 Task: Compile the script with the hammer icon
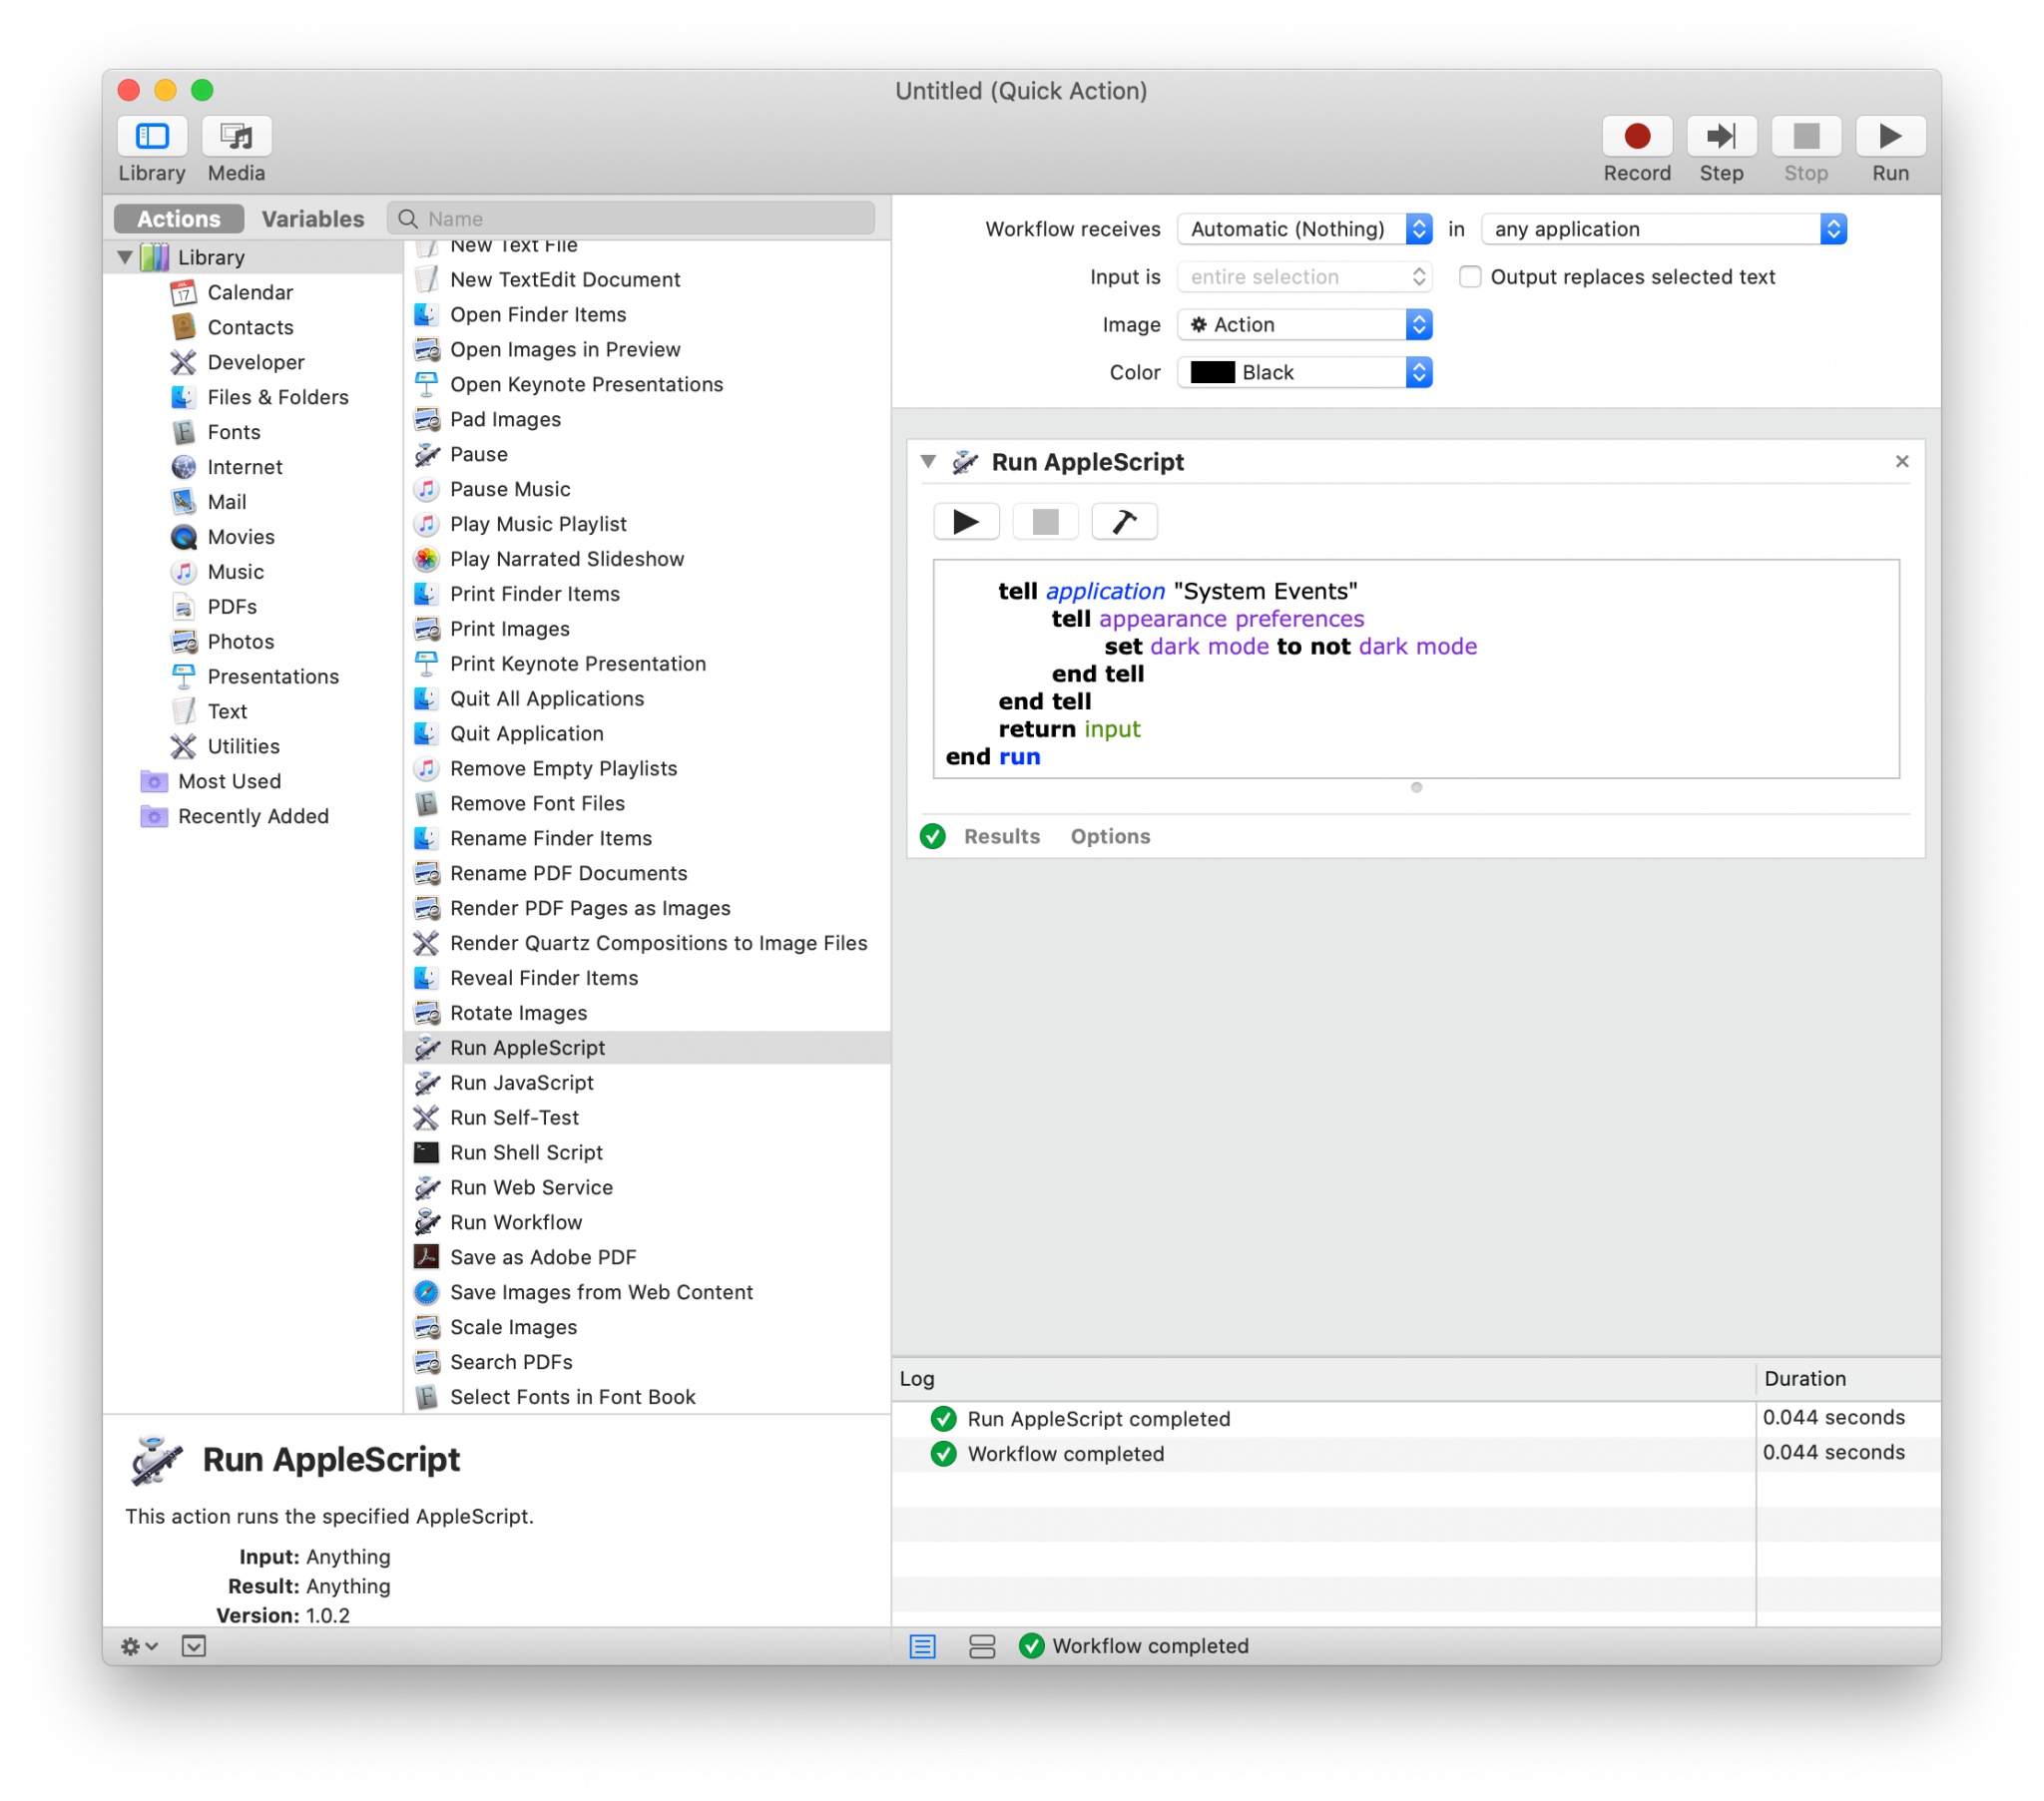(x=1124, y=521)
